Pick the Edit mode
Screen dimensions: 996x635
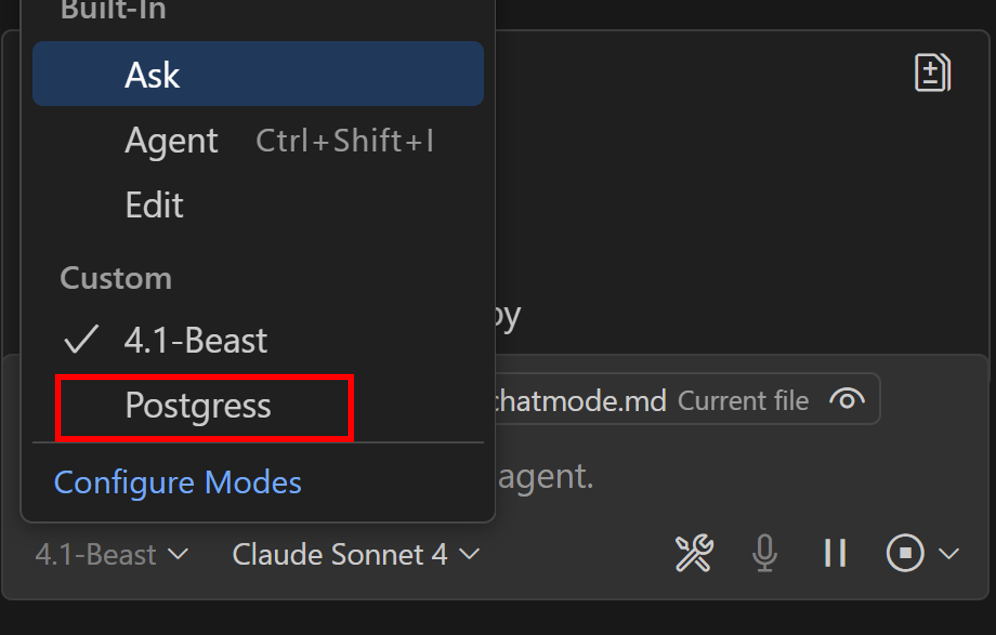coord(258,206)
